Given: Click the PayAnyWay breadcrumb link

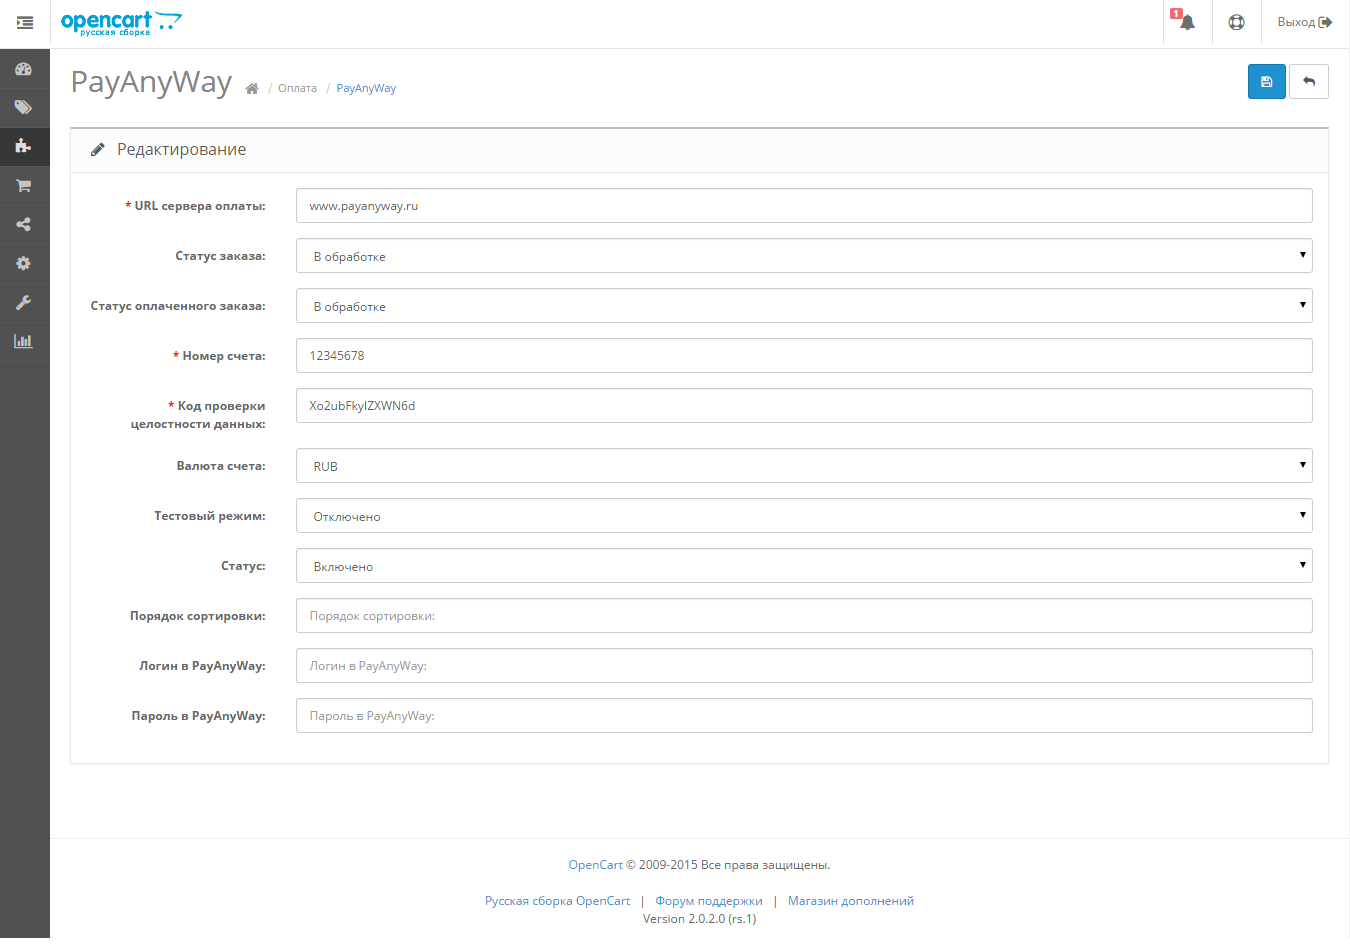Looking at the screenshot, I should click(366, 89).
